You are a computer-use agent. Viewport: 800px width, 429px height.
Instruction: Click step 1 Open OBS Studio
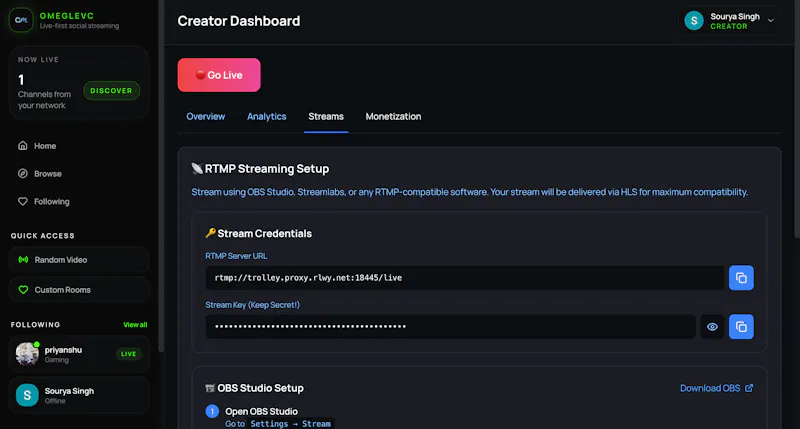click(x=261, y=412)
